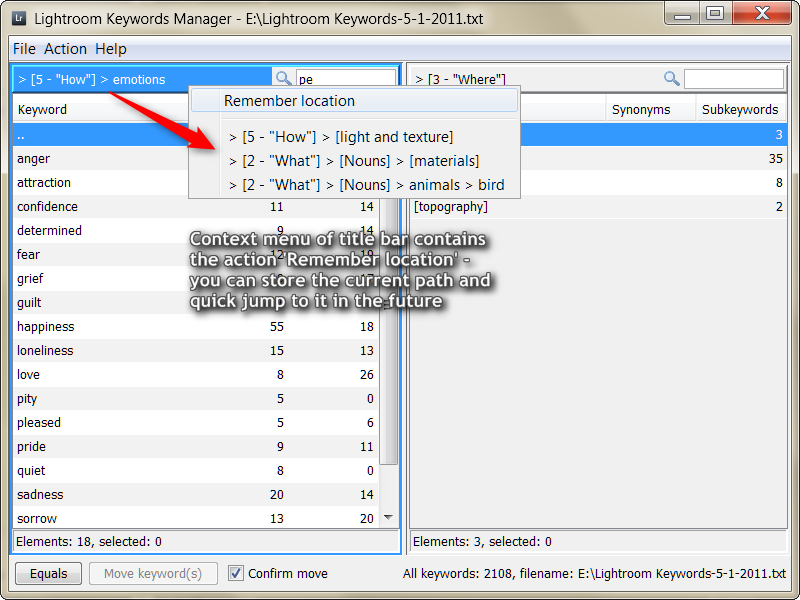
Task: Select the 'fear' keyword row
Action: (196, 255)
